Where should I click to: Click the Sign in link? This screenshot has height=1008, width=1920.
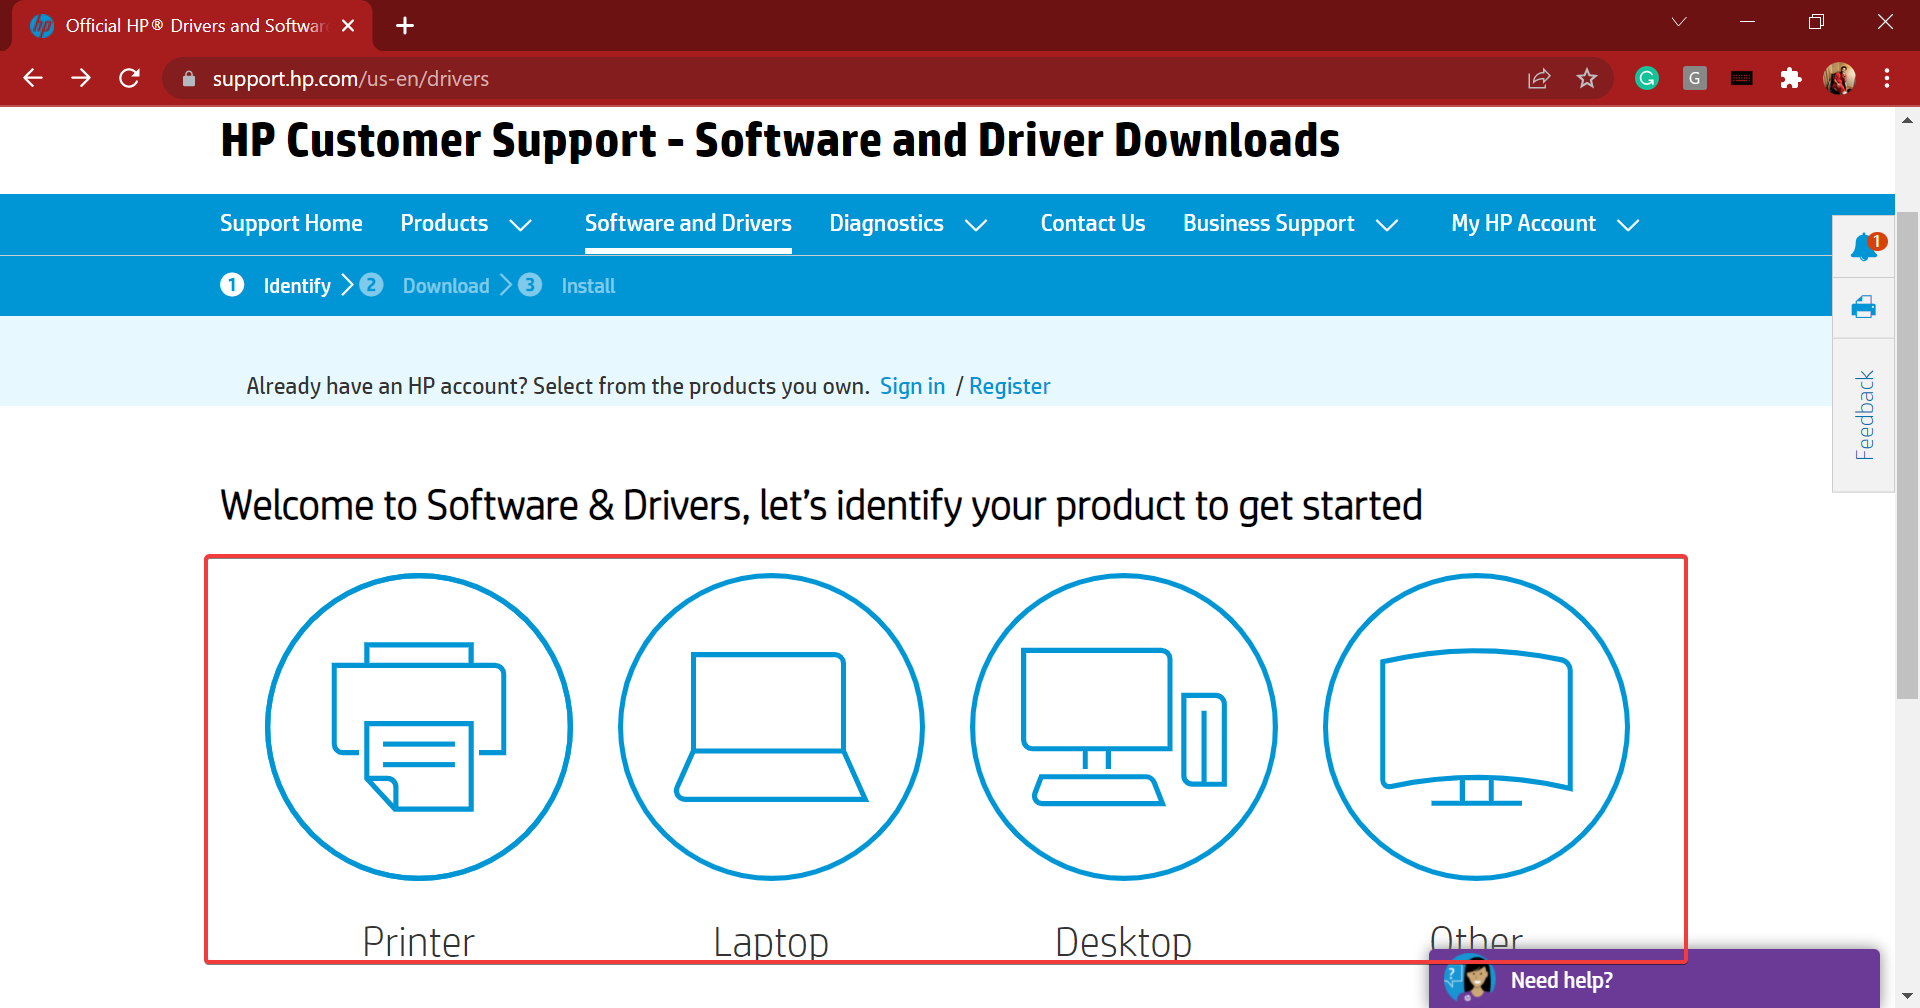coord(912,386)
